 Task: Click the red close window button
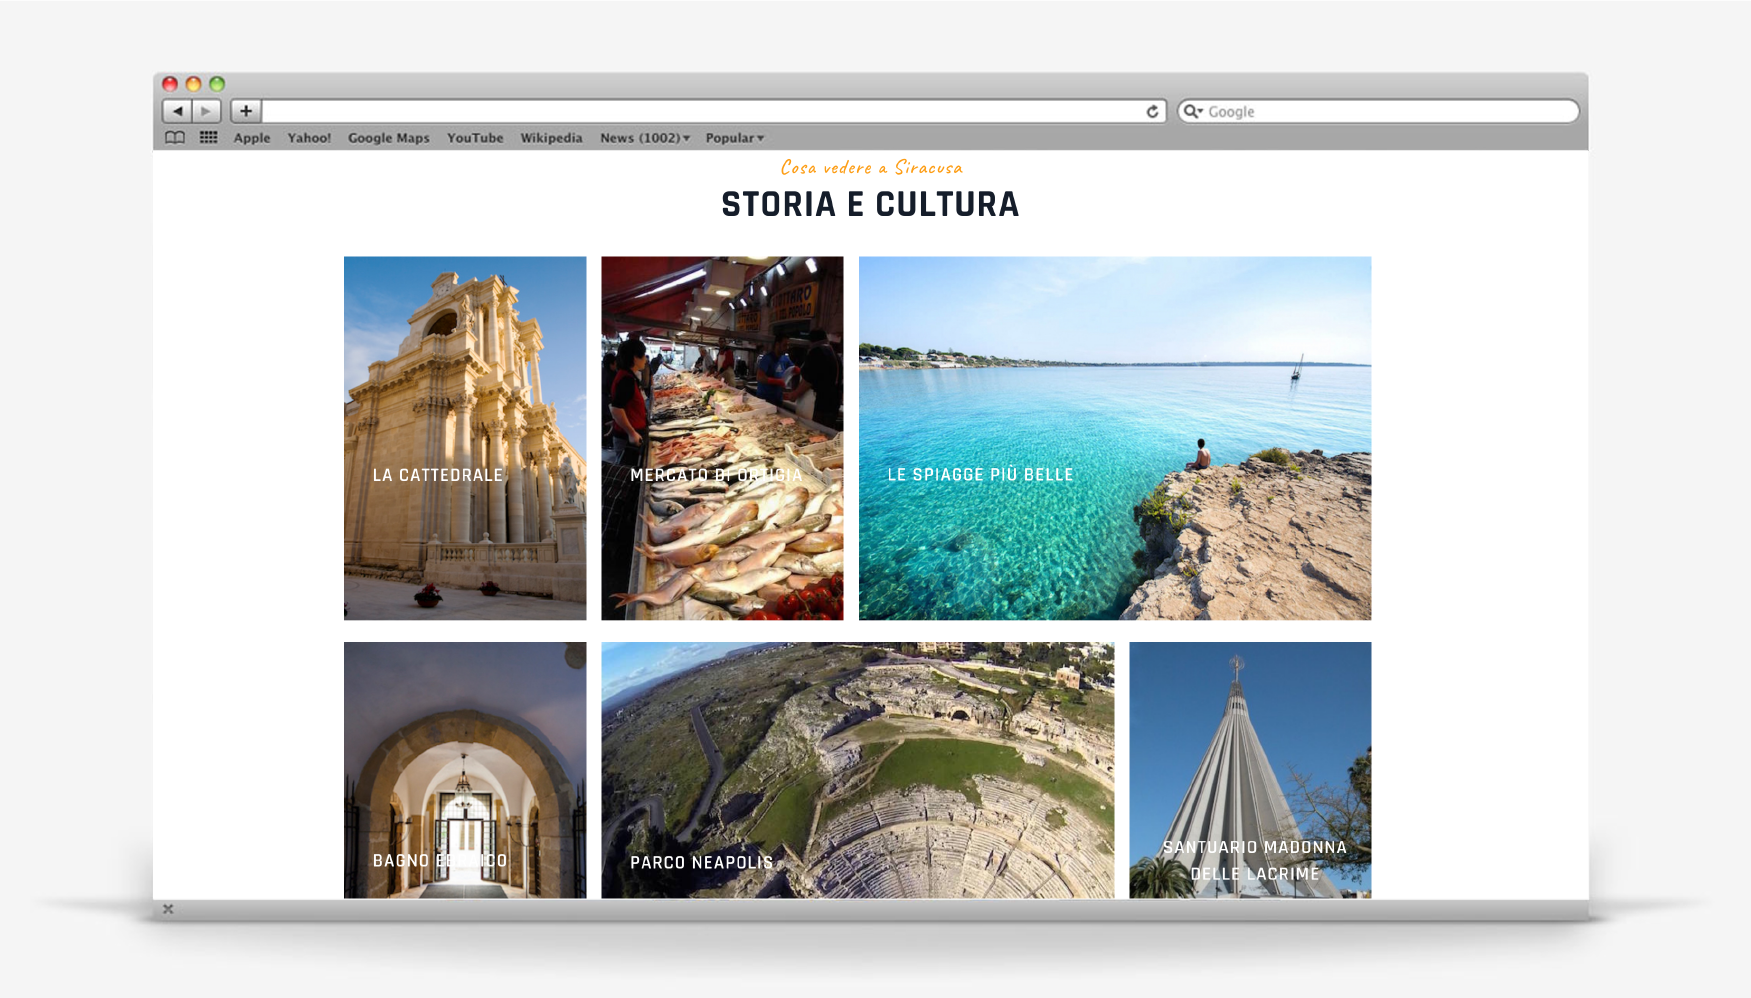[170, 84]
